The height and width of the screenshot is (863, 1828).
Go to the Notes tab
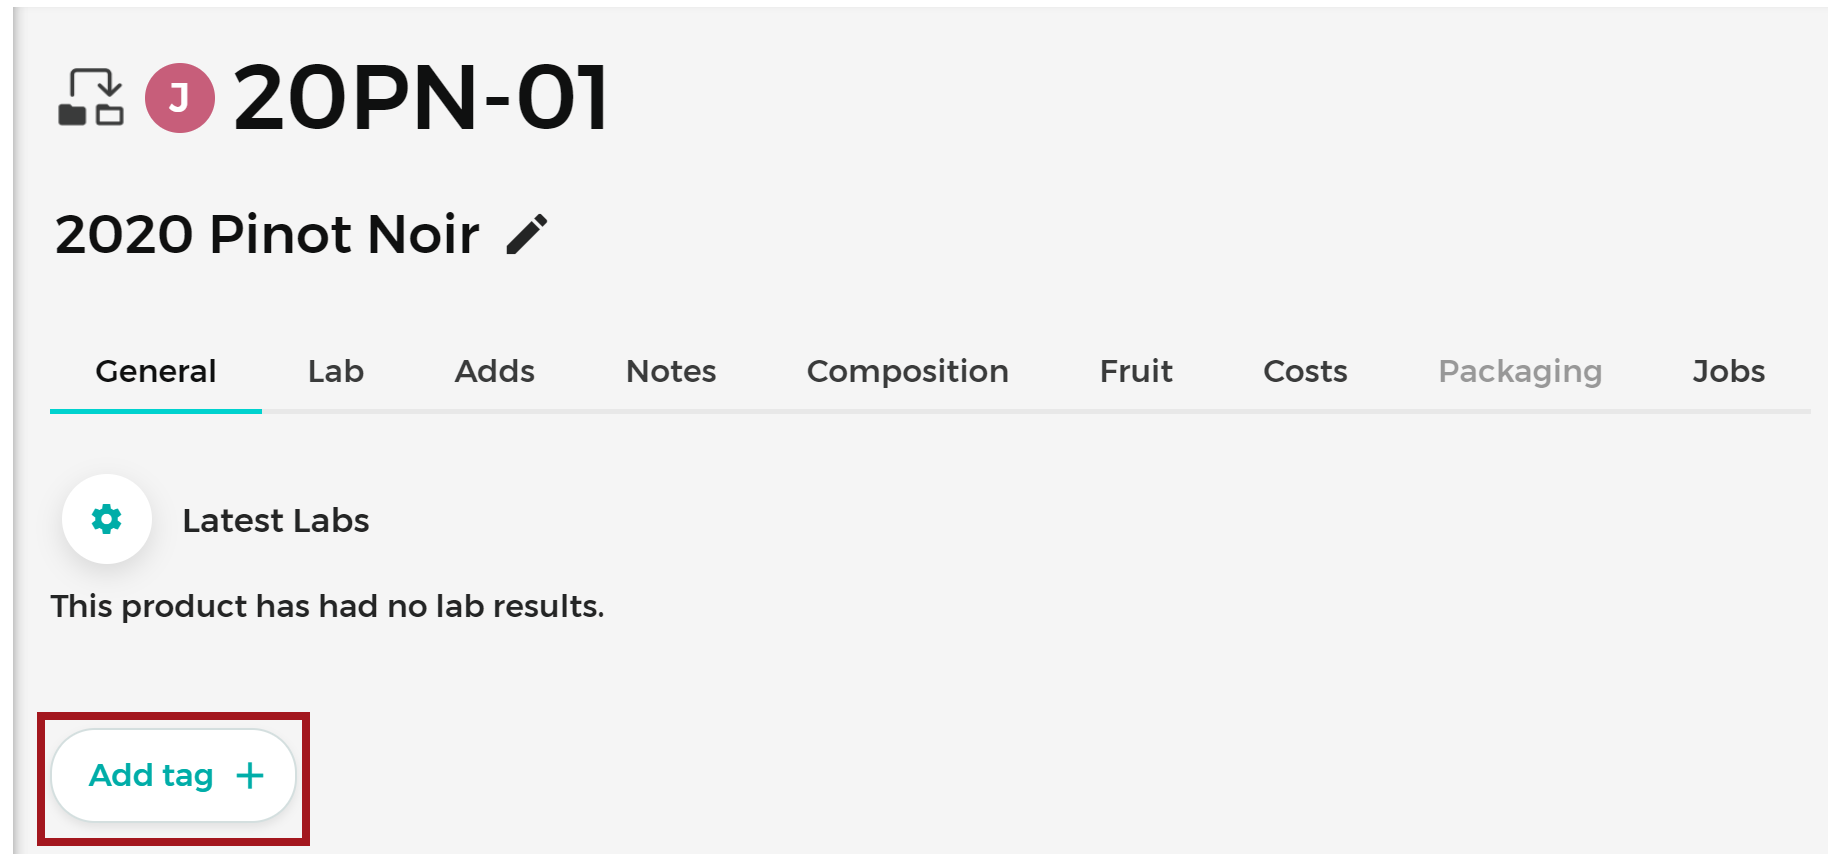pos(671,371)
